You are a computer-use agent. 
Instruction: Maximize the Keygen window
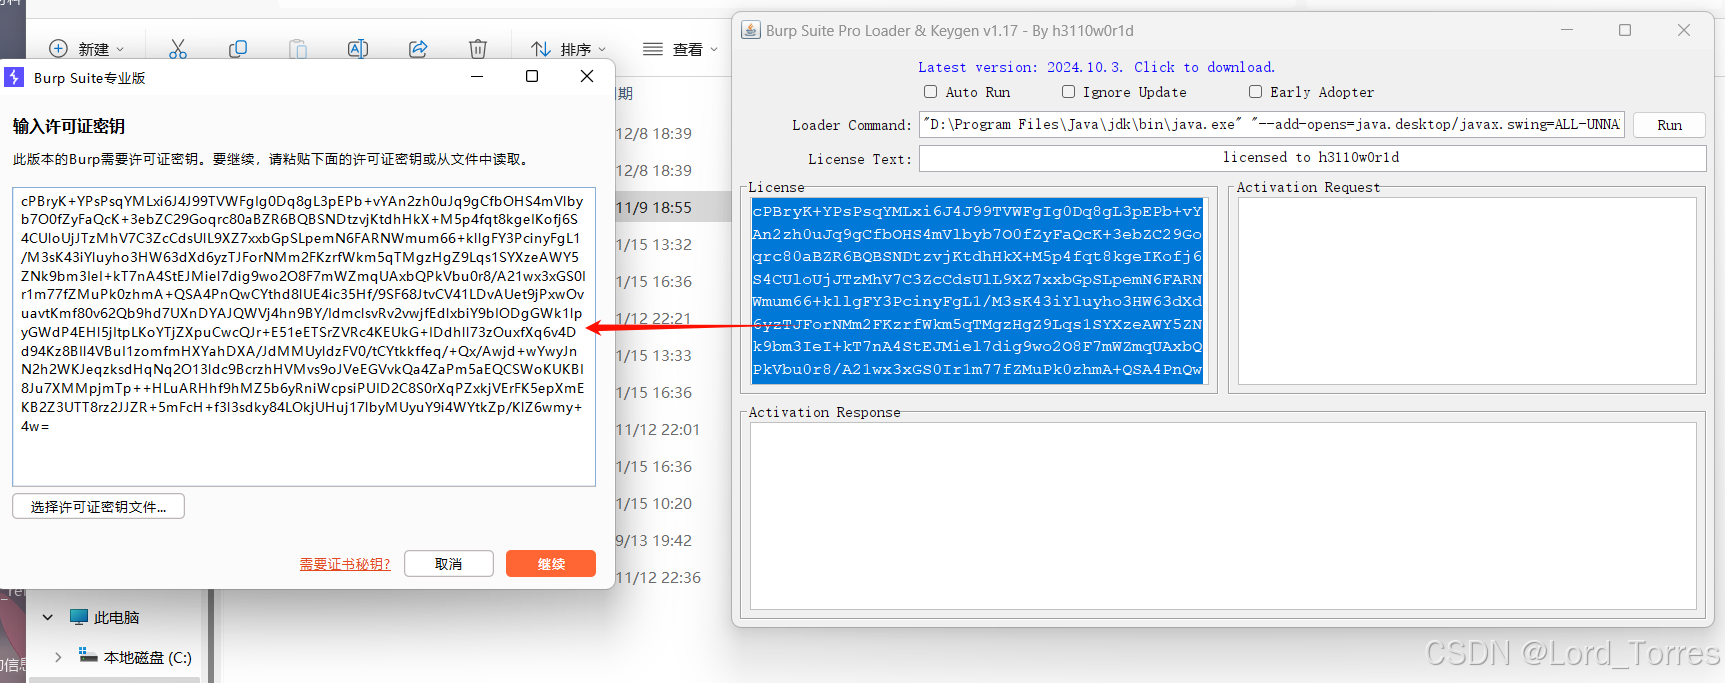coord(1625,30)
